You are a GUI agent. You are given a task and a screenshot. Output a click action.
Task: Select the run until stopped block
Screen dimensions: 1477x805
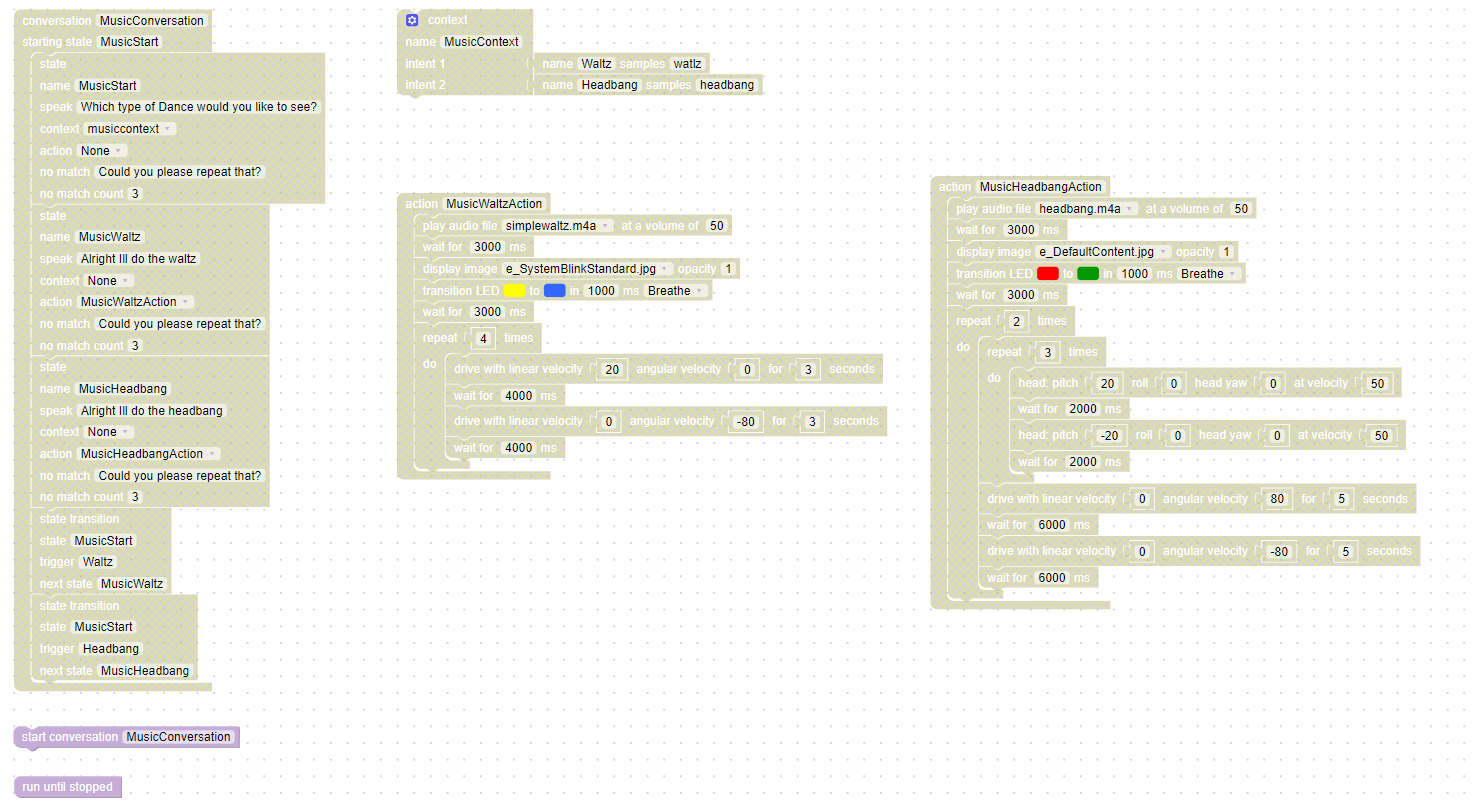point(67,787)
